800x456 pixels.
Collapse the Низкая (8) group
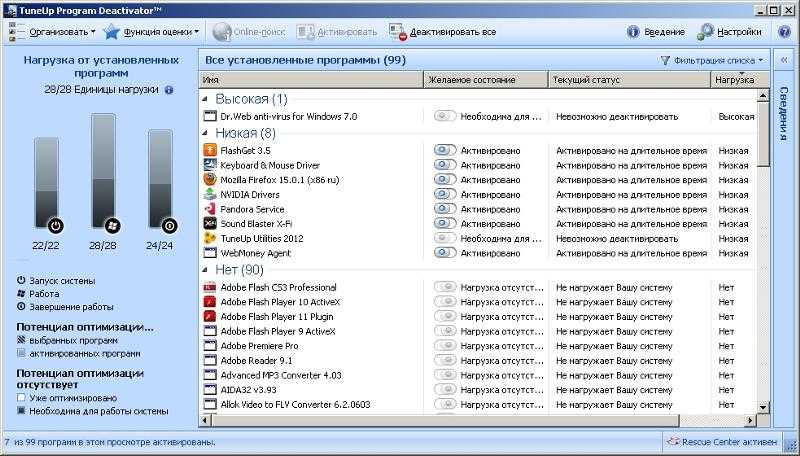coord(205,133)
